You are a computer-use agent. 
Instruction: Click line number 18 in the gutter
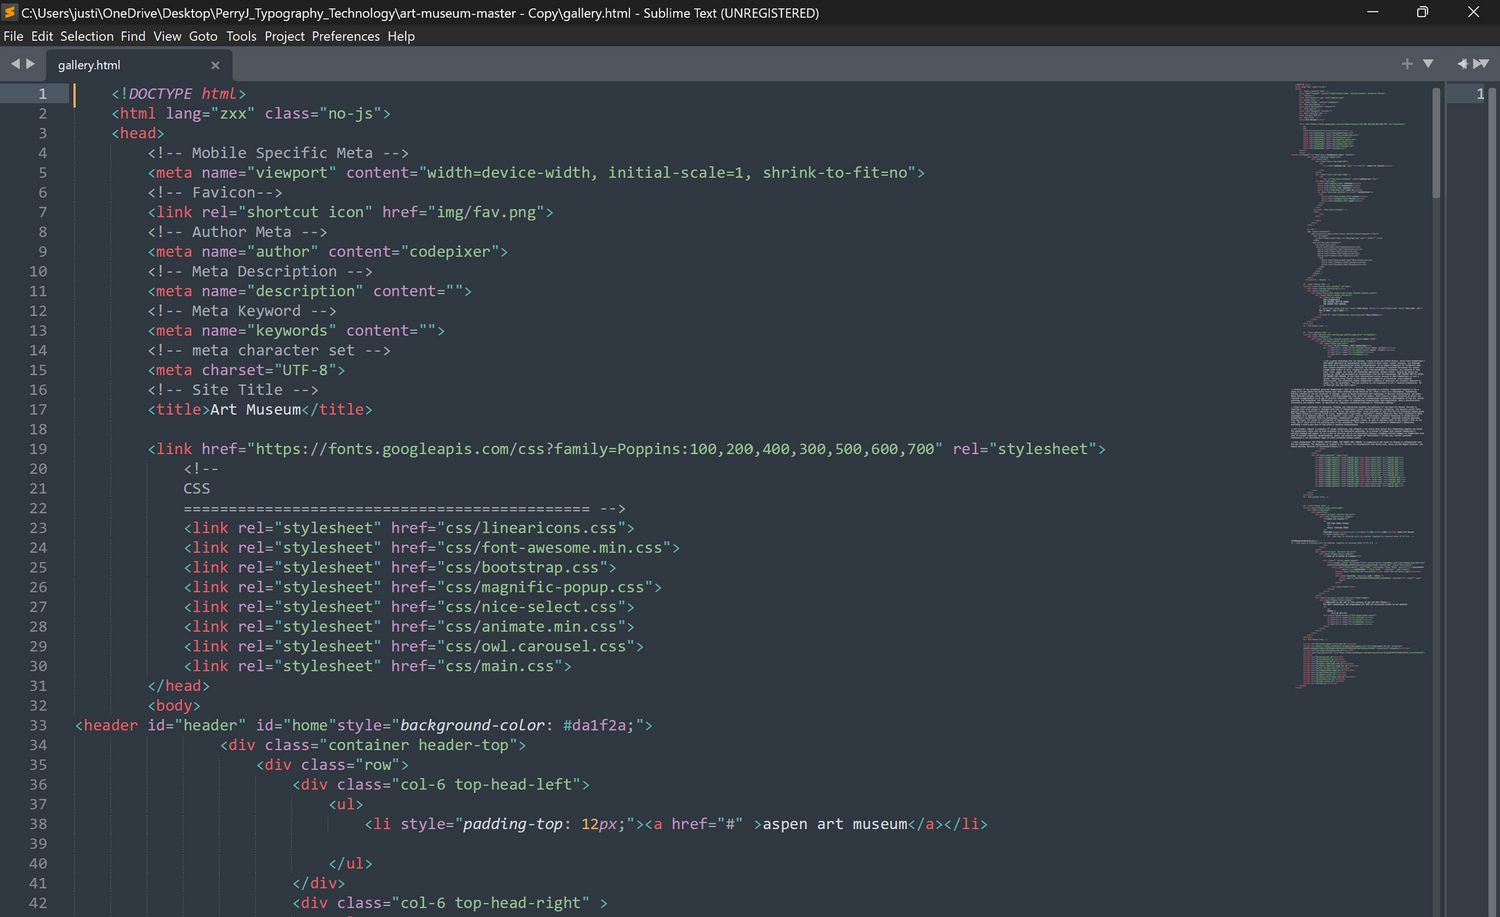[38, 429]
